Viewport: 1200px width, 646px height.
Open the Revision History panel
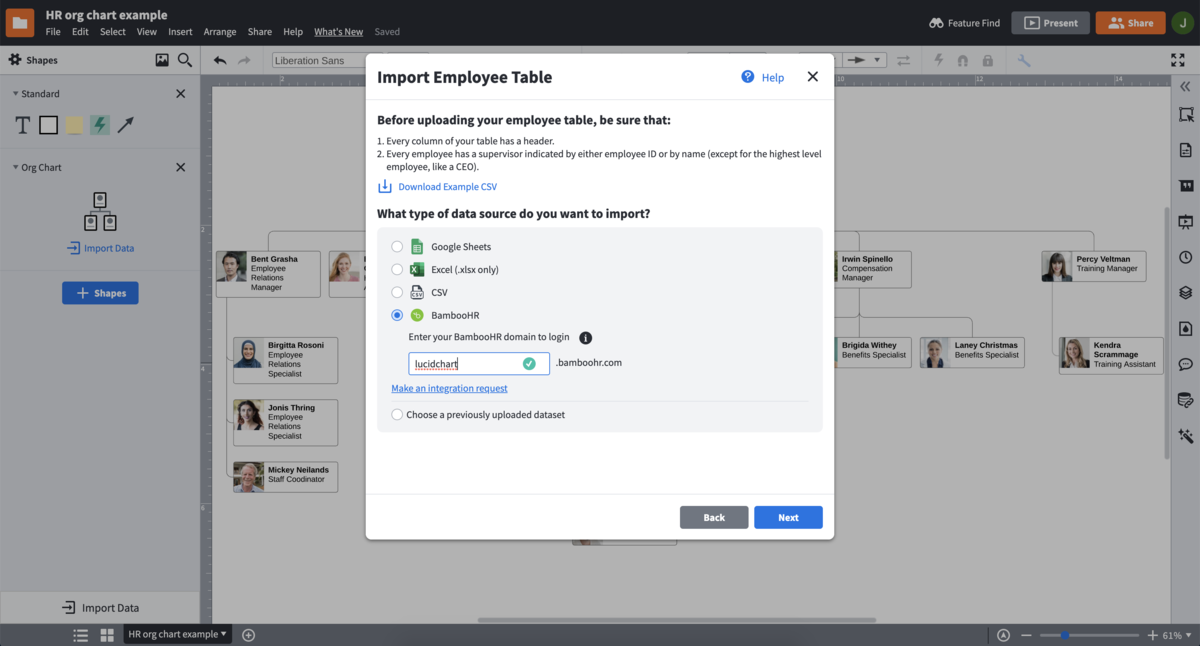1185,255
